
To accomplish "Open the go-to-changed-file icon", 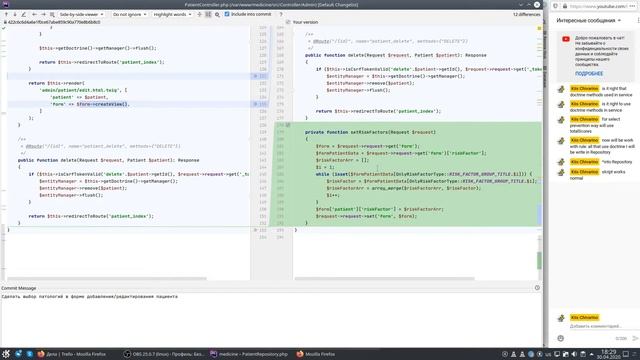I will pyautogui.click(x=52, y=14).
